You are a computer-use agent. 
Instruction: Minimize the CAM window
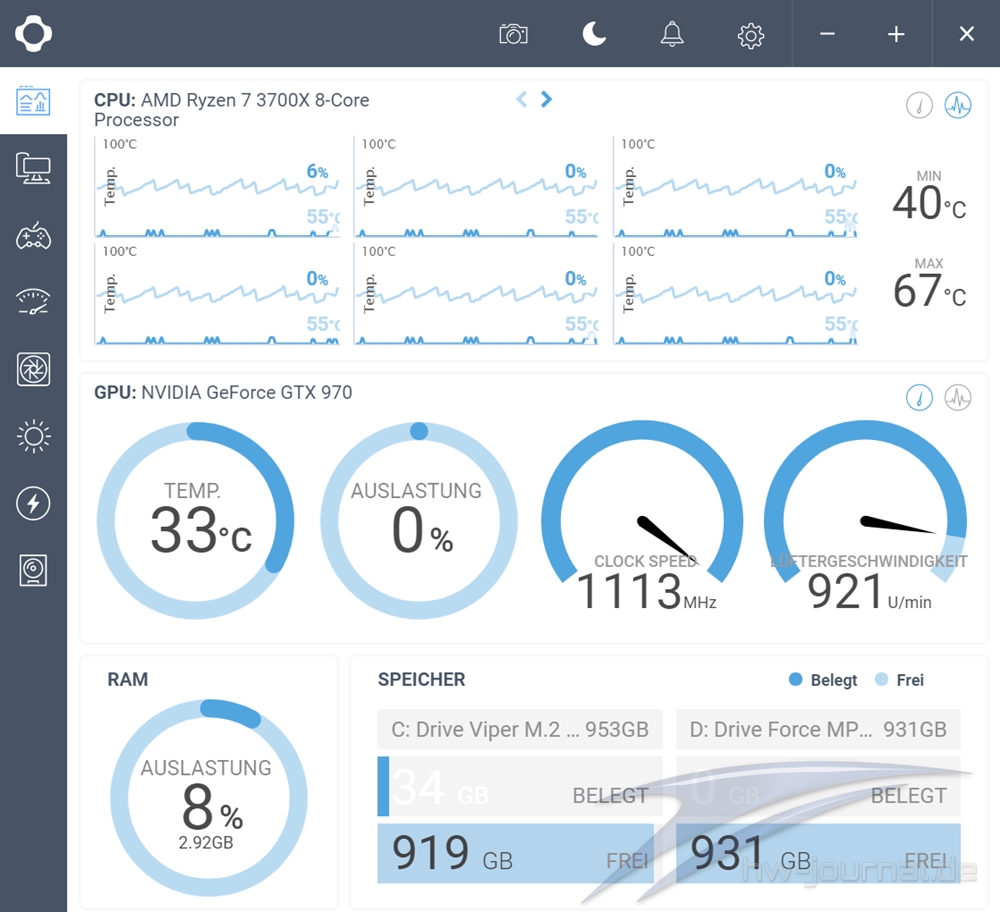tap(827, 34)
